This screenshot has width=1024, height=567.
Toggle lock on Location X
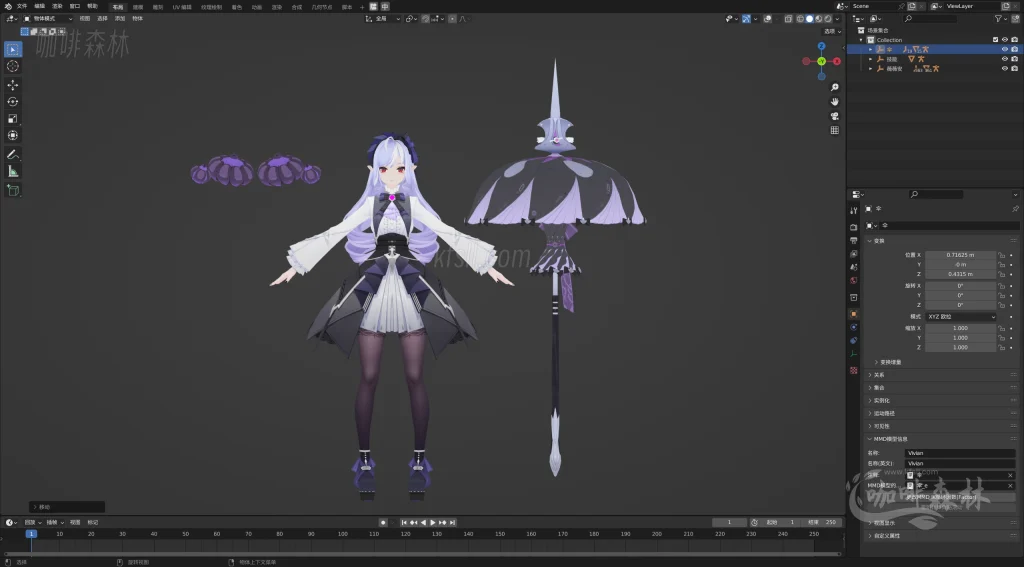tap(1001, 255)
